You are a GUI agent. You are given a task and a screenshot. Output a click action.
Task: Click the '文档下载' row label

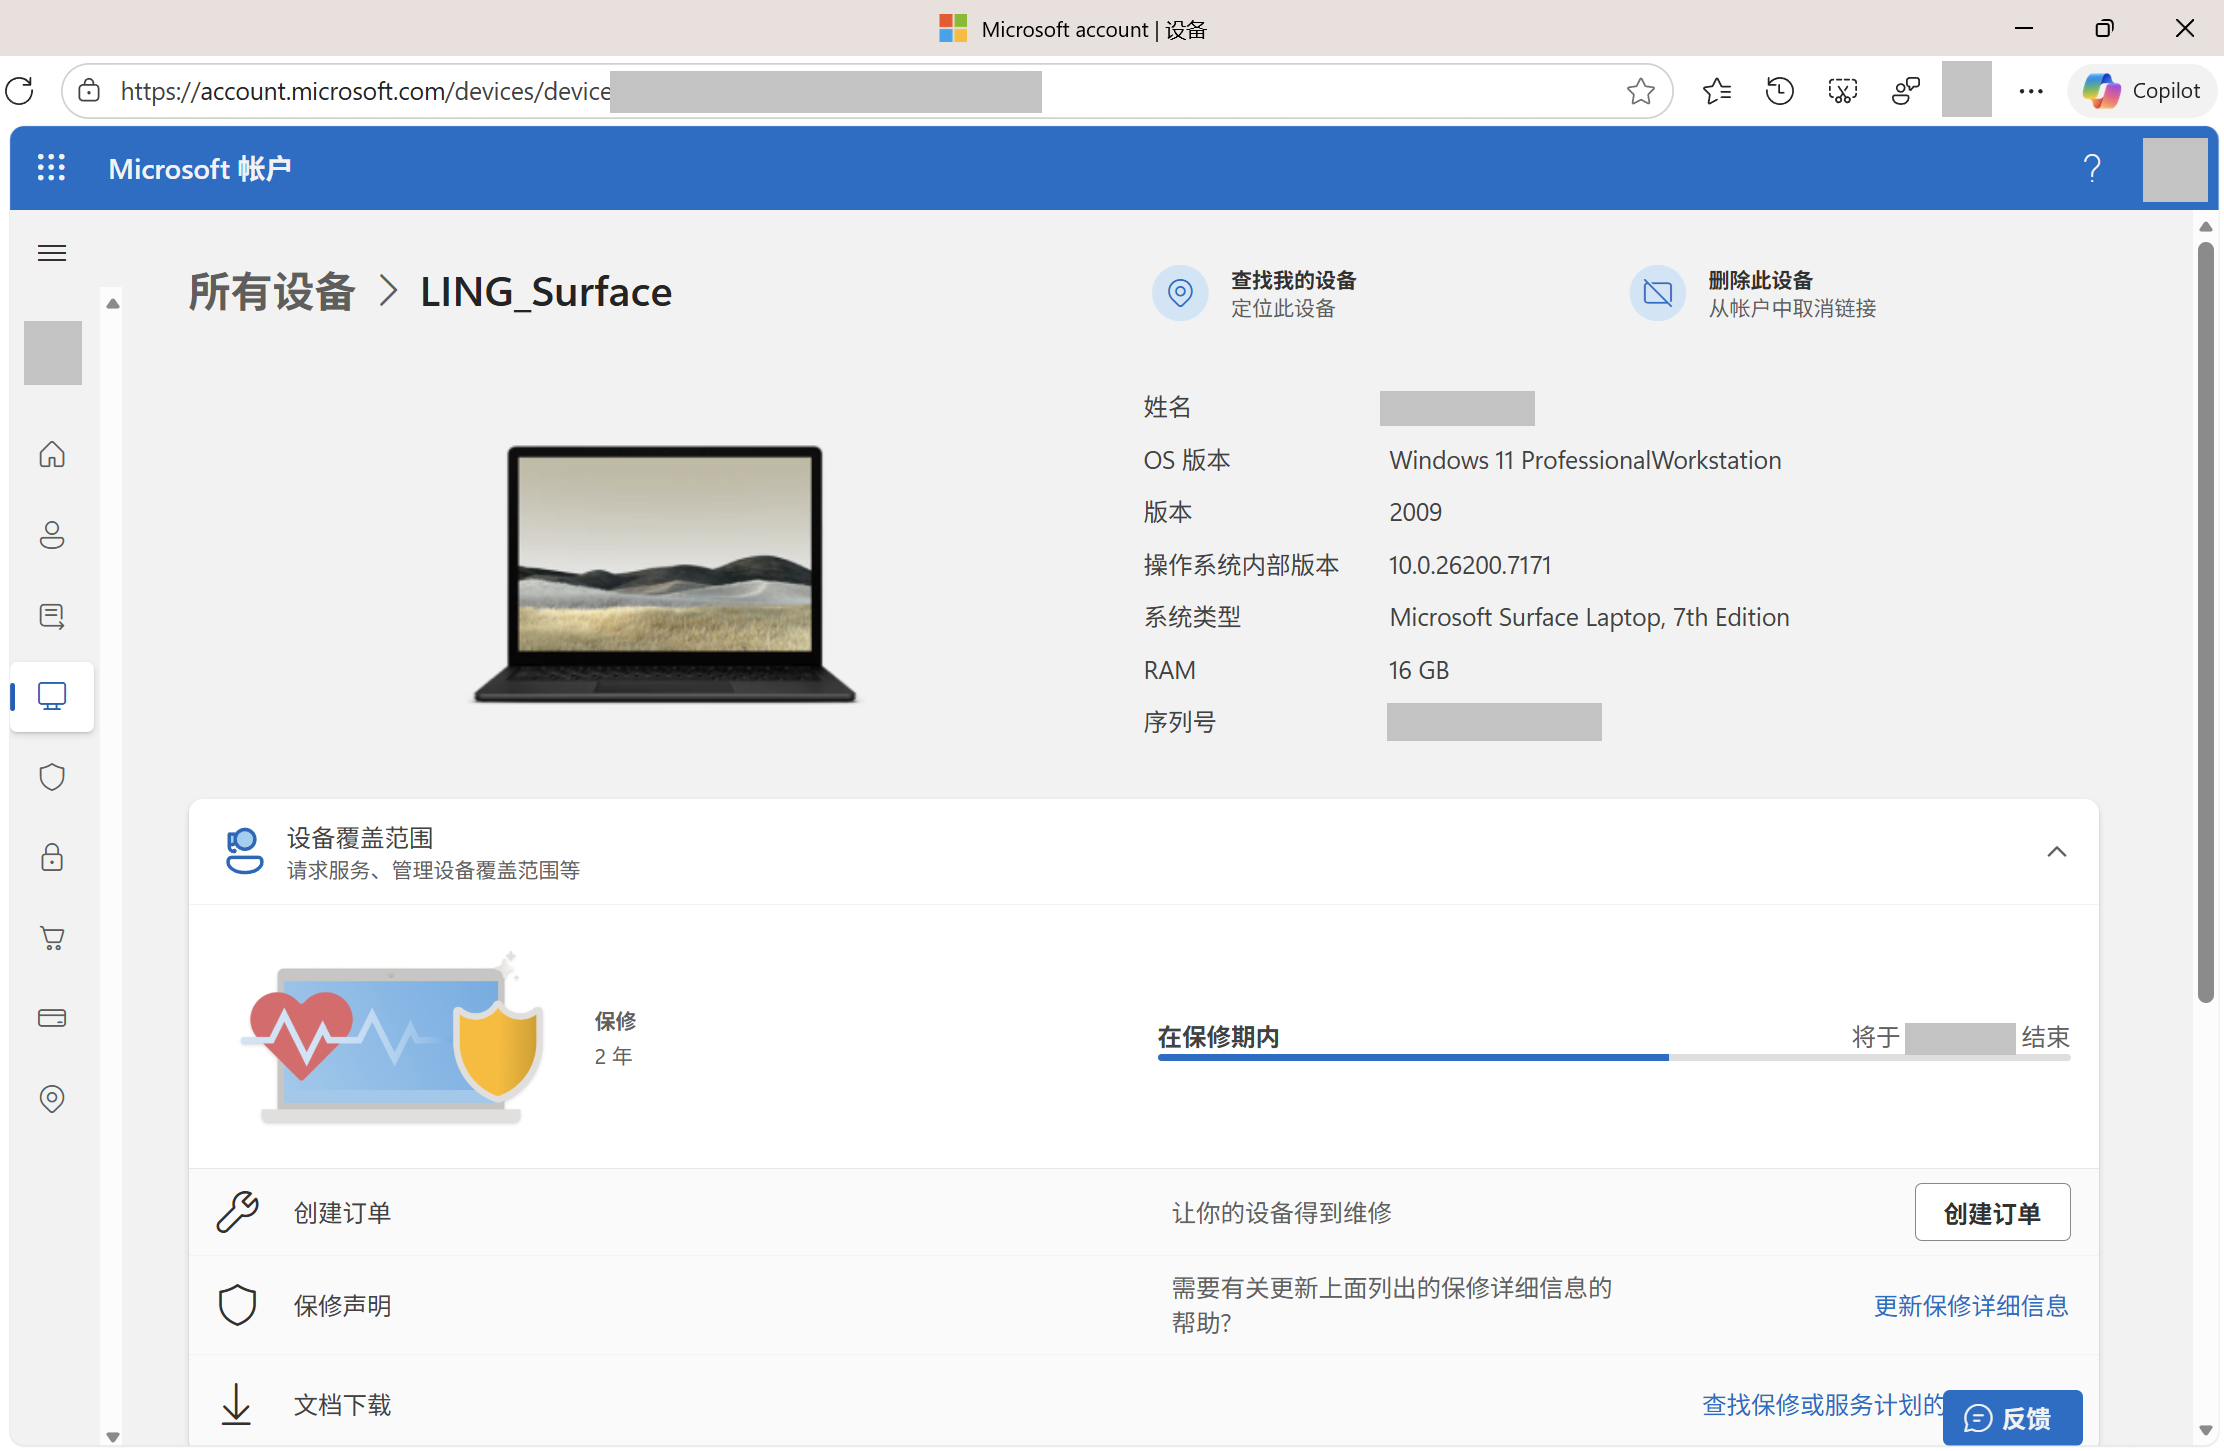coord(342,1405)
